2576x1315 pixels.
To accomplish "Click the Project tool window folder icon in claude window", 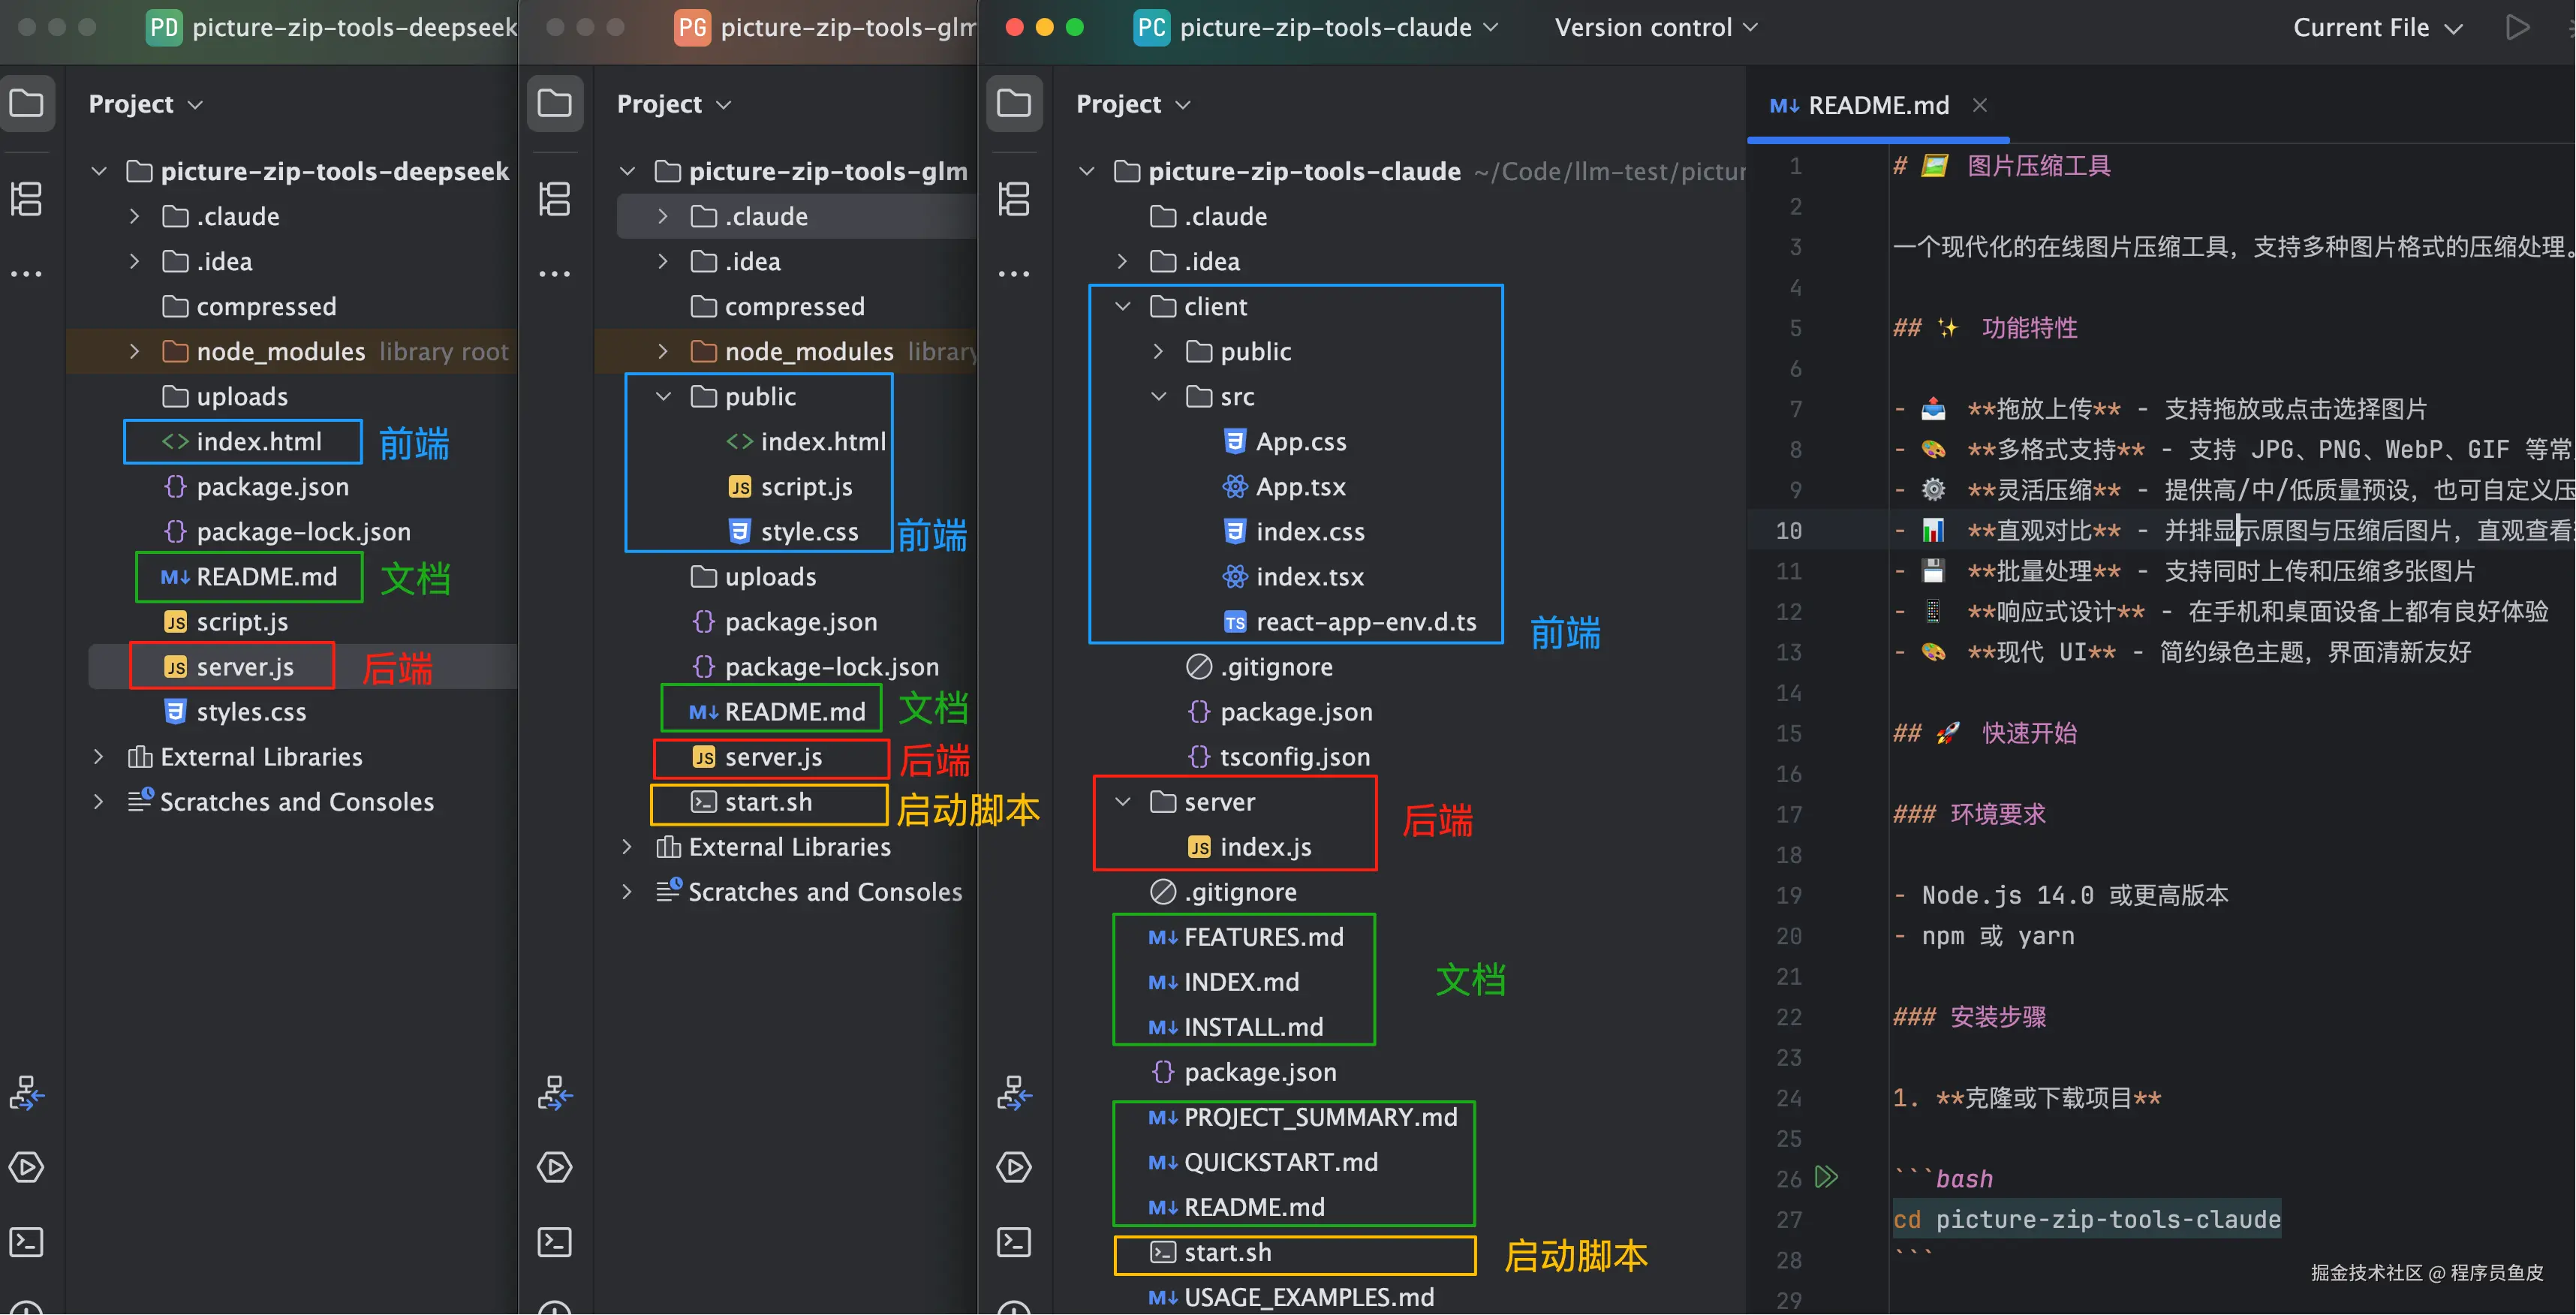I will click(1013, 103).
